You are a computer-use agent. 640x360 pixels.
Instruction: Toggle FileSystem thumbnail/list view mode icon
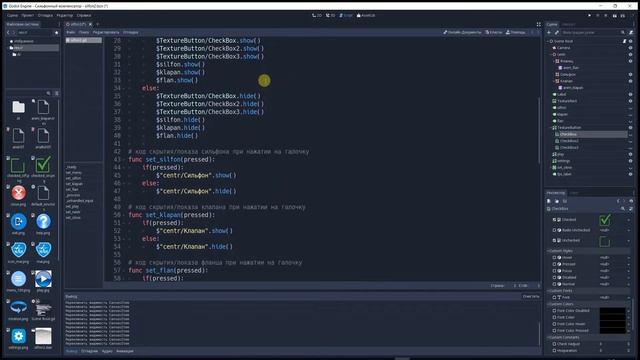tap(56, 93)
